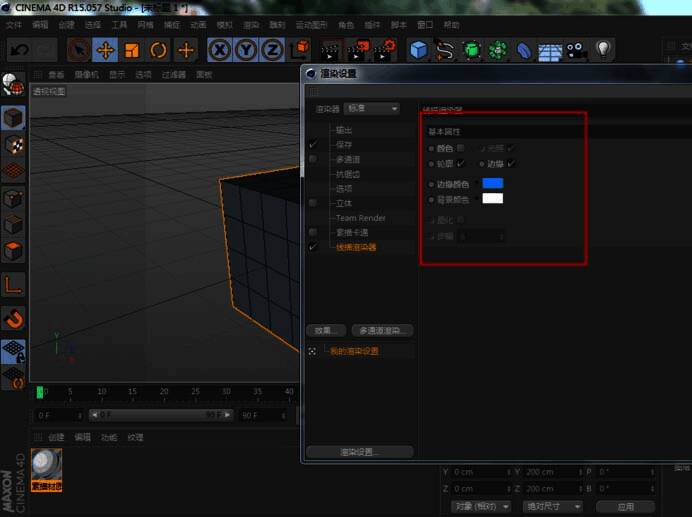Open the 对象(相对) dropdown
Image resolution: width=692 pixels, height=517 pixels.
[x=481, y=506]
